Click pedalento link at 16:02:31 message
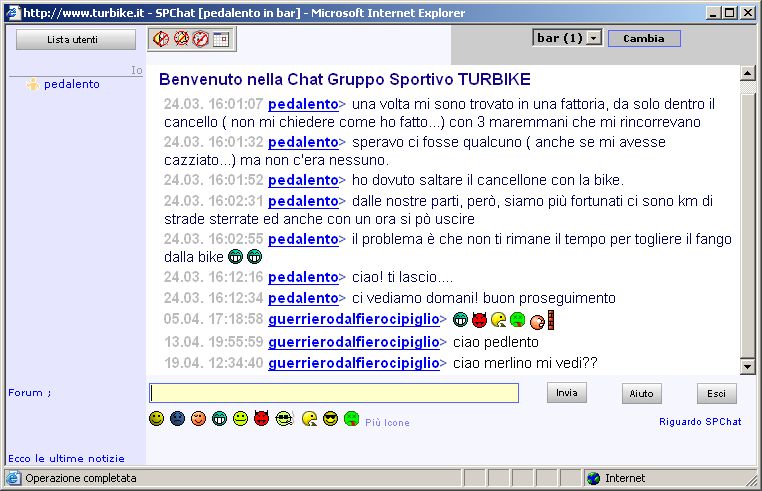 click(x=303, y=201)
